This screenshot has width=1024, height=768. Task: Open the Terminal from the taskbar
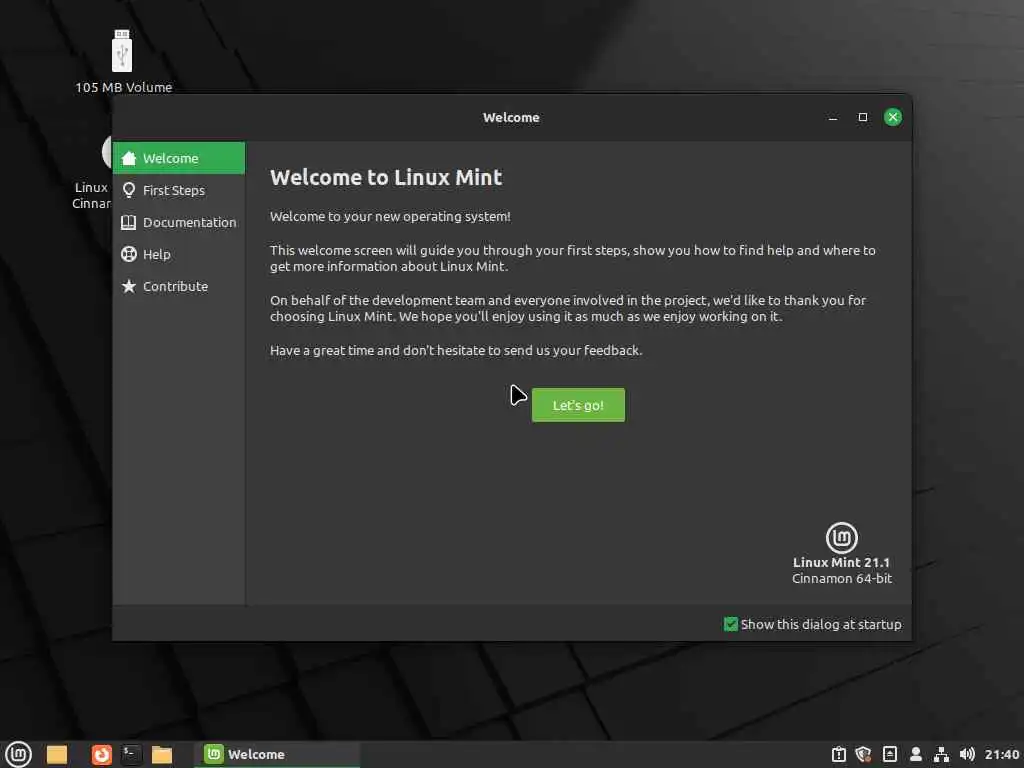tap(131, 754)
